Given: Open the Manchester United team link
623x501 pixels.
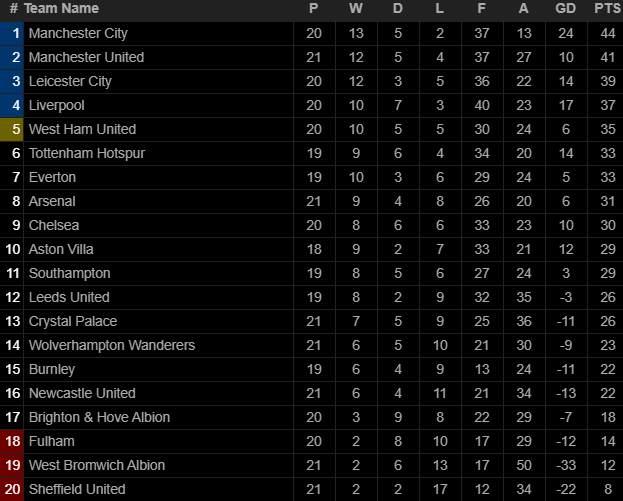Looking at the screenshot, I should tap(86, 57).
